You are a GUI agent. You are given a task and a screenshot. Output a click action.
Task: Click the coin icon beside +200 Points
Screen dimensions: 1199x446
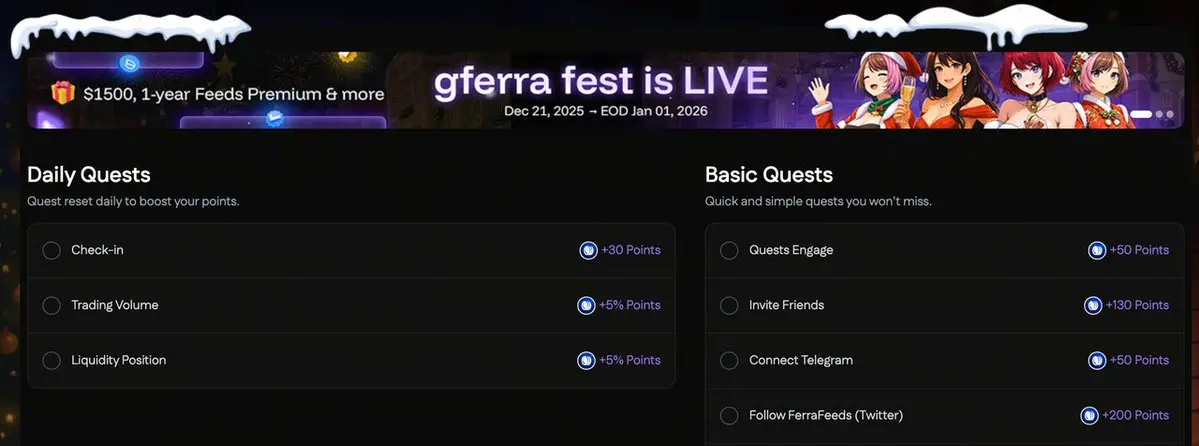click(1089, 415)
